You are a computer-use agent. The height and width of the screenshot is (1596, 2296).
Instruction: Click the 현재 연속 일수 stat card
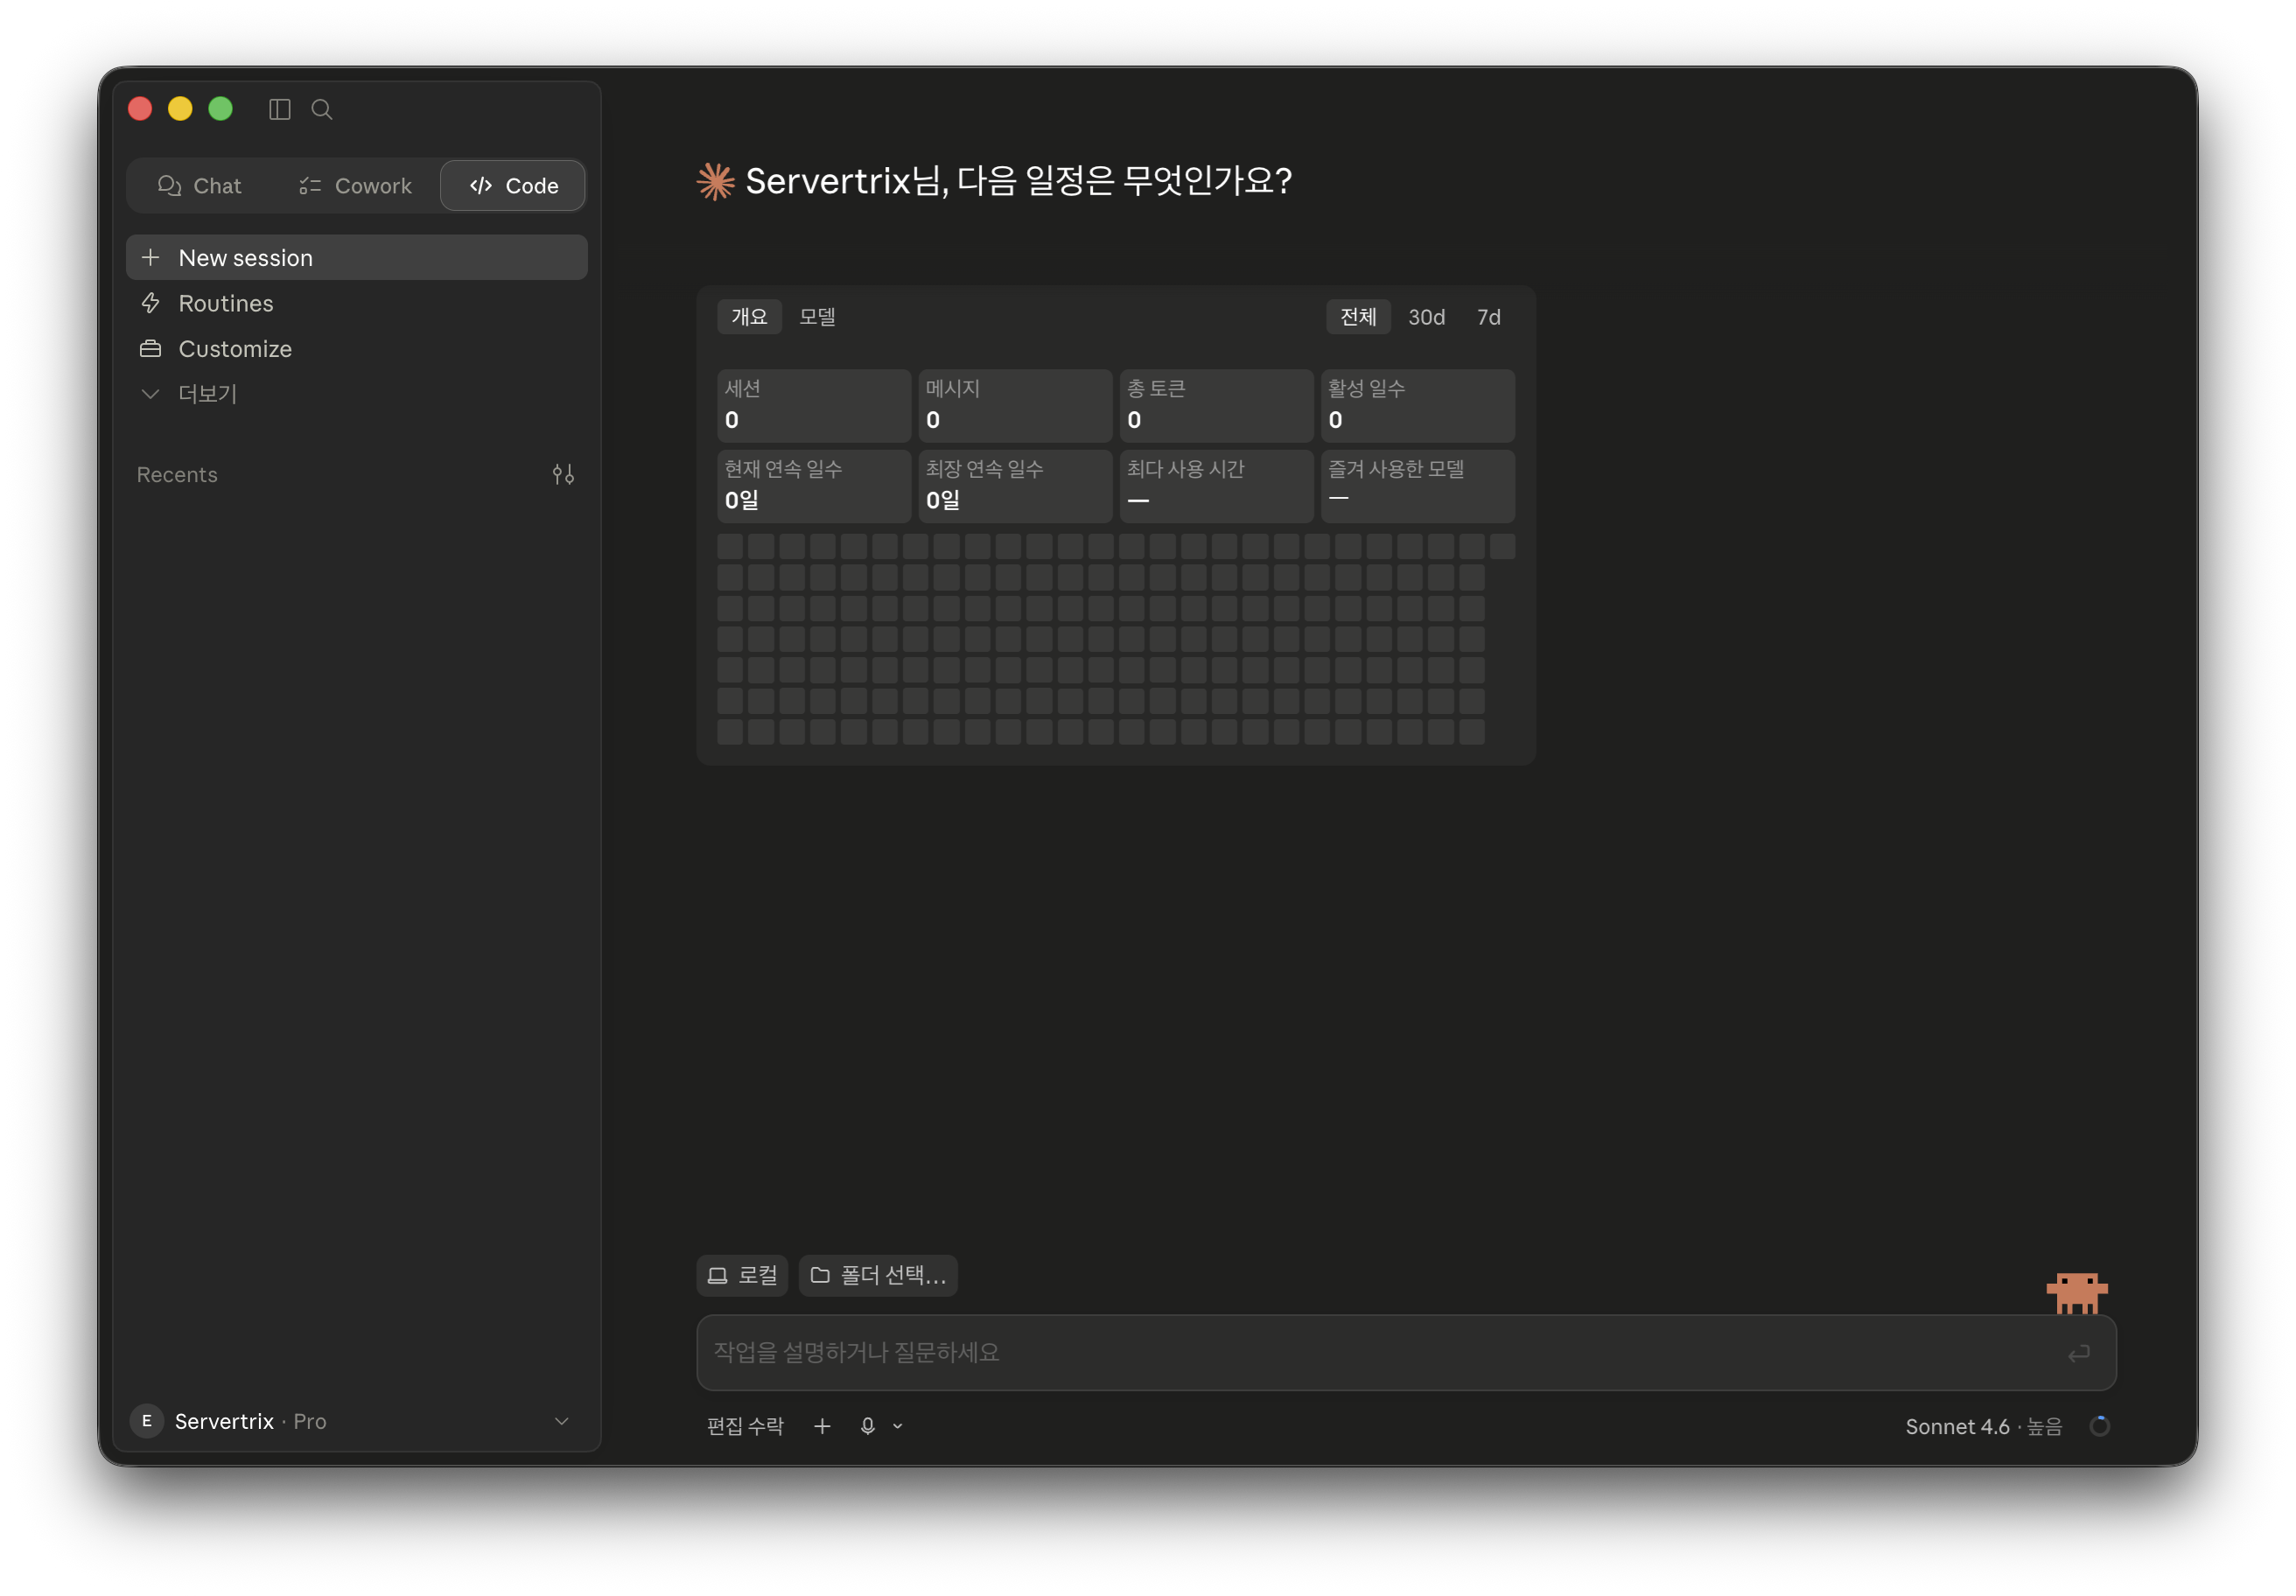tap(814, 486)
